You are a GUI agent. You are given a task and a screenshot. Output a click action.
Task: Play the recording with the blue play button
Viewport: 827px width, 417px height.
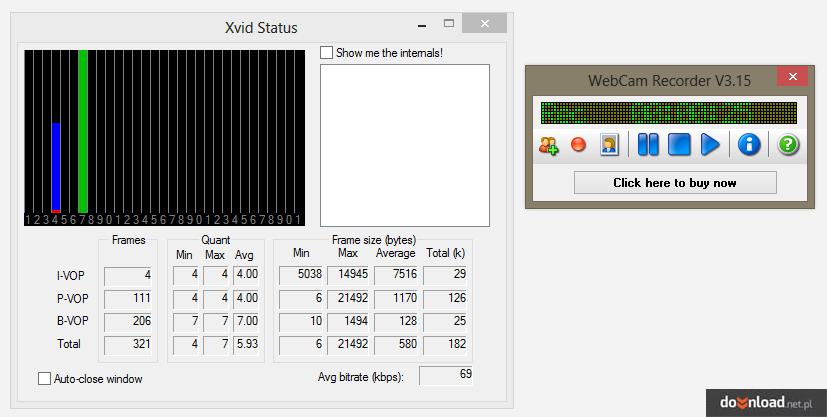coord(710,144)
